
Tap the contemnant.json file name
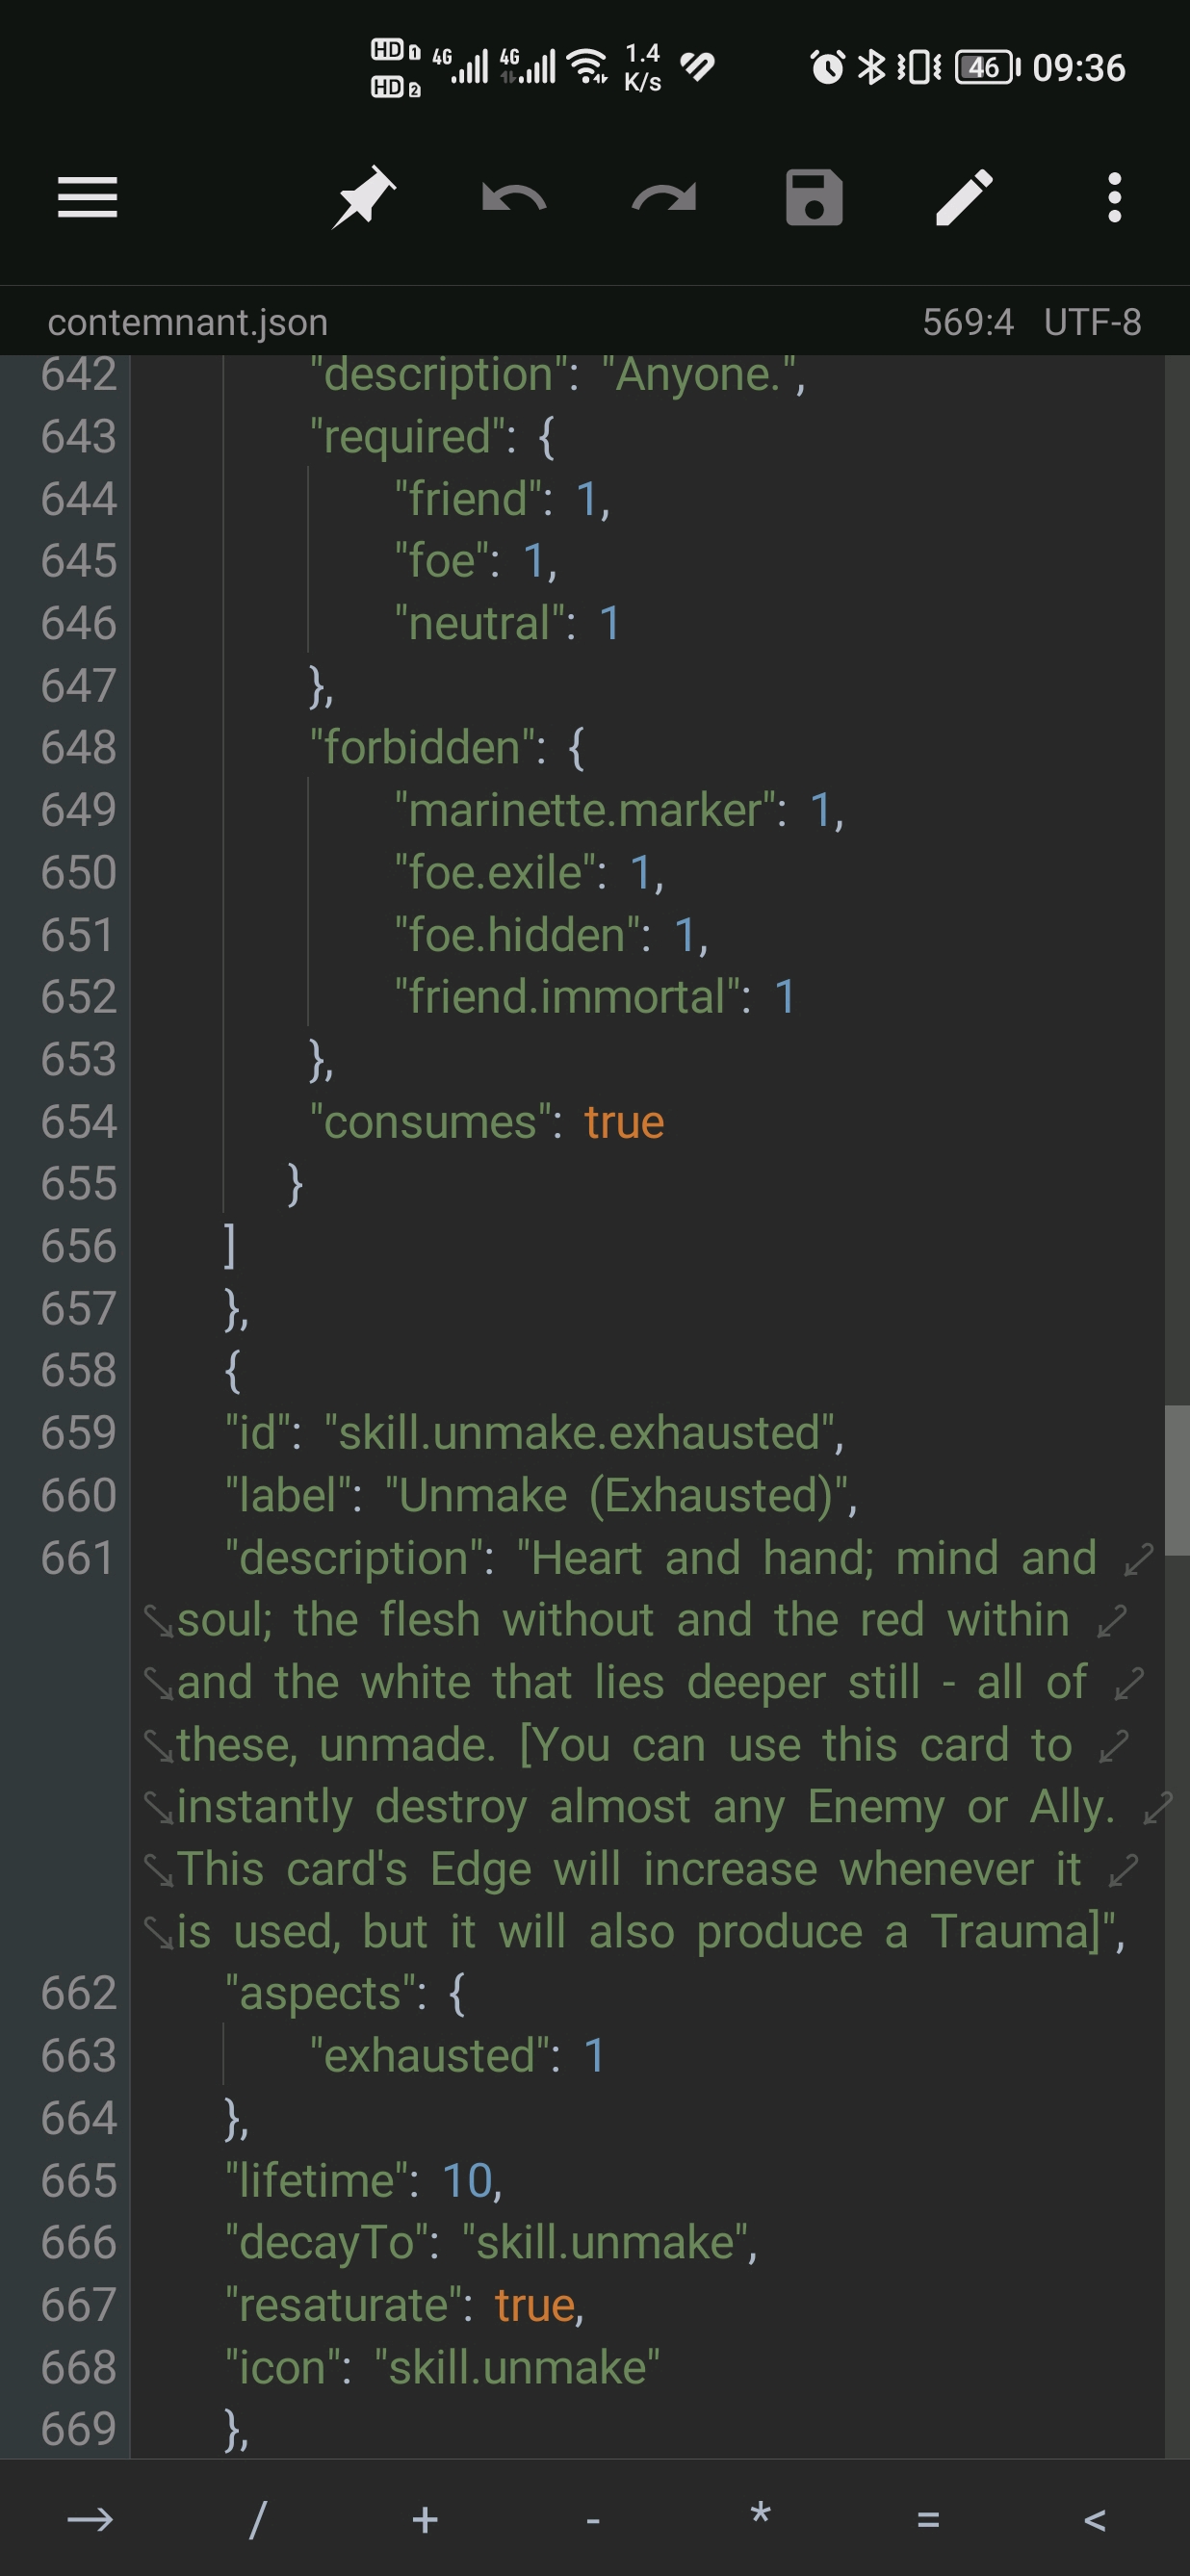click(x=188, y=322)
